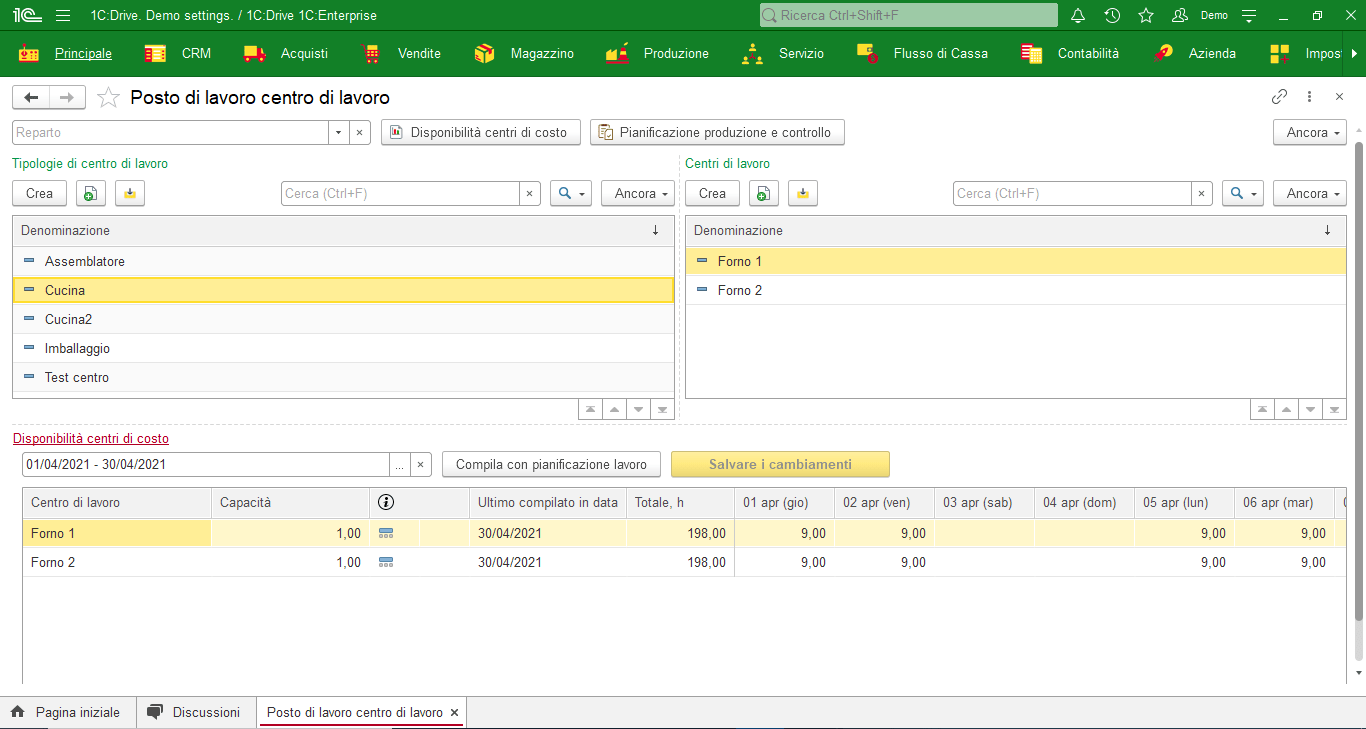The width and height of the screenshot is (1366, 729).
Task: Open the period selection ellipsis button
Action: pyautogui.click(x=399, y=465)
